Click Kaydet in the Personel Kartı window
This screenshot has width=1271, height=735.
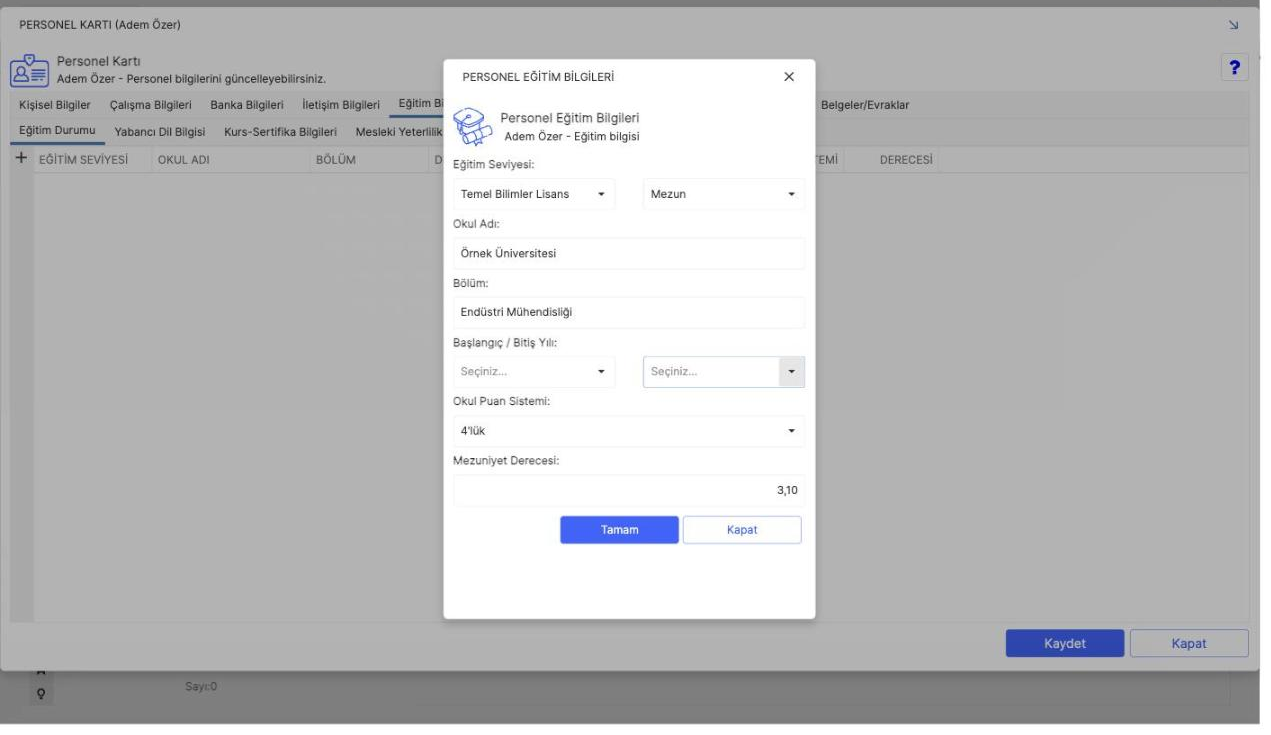point(1065,643)
